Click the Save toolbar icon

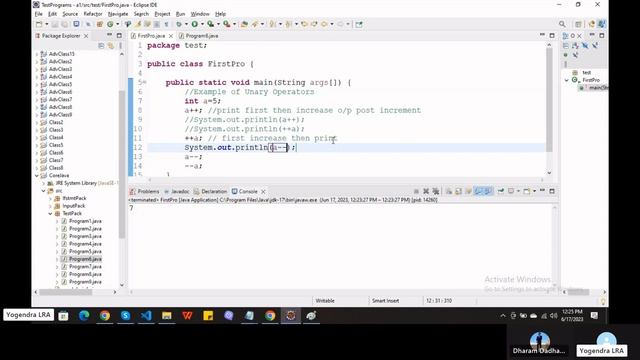[54, 24]
